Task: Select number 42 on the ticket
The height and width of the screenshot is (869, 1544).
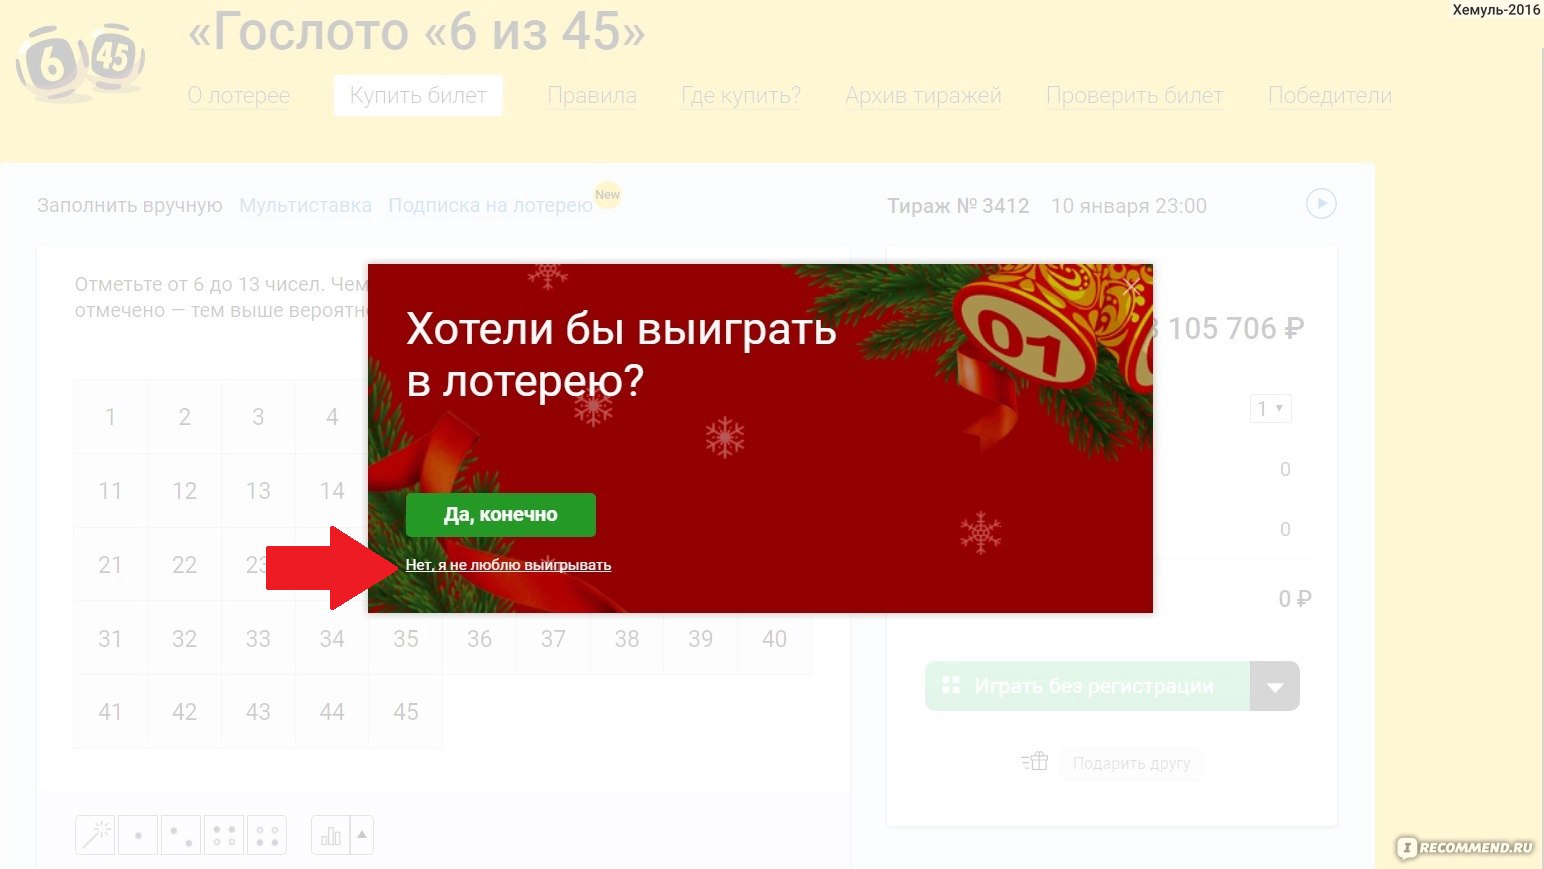Action: 185,712
